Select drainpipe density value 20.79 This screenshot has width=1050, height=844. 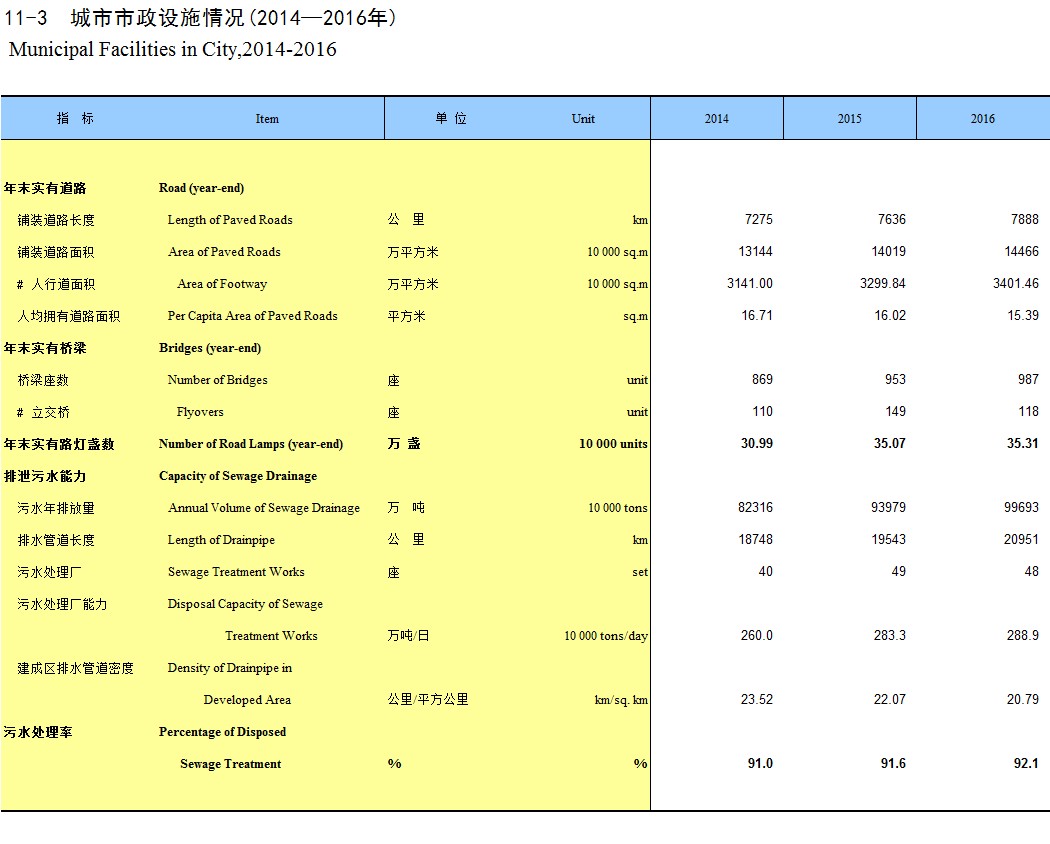1023,700
